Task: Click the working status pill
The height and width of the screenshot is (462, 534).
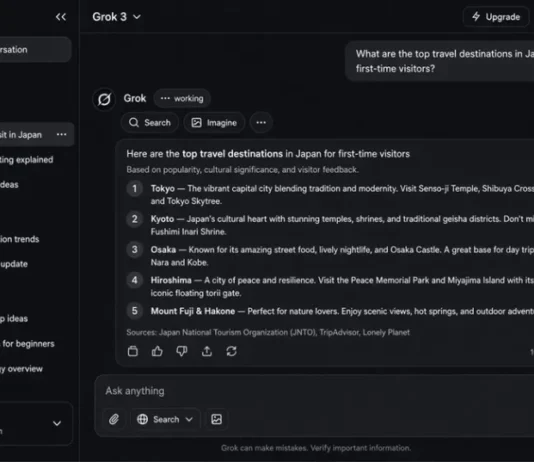Action: [x=182, y=98]
